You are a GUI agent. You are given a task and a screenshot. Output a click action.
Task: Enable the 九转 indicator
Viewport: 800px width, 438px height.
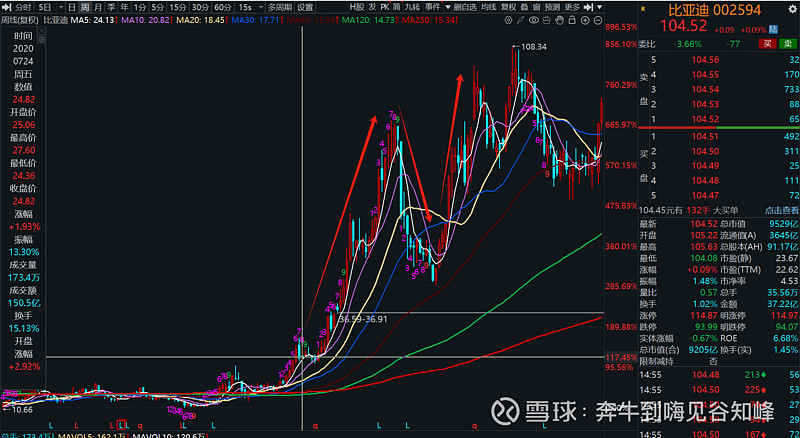pos(412,7)
